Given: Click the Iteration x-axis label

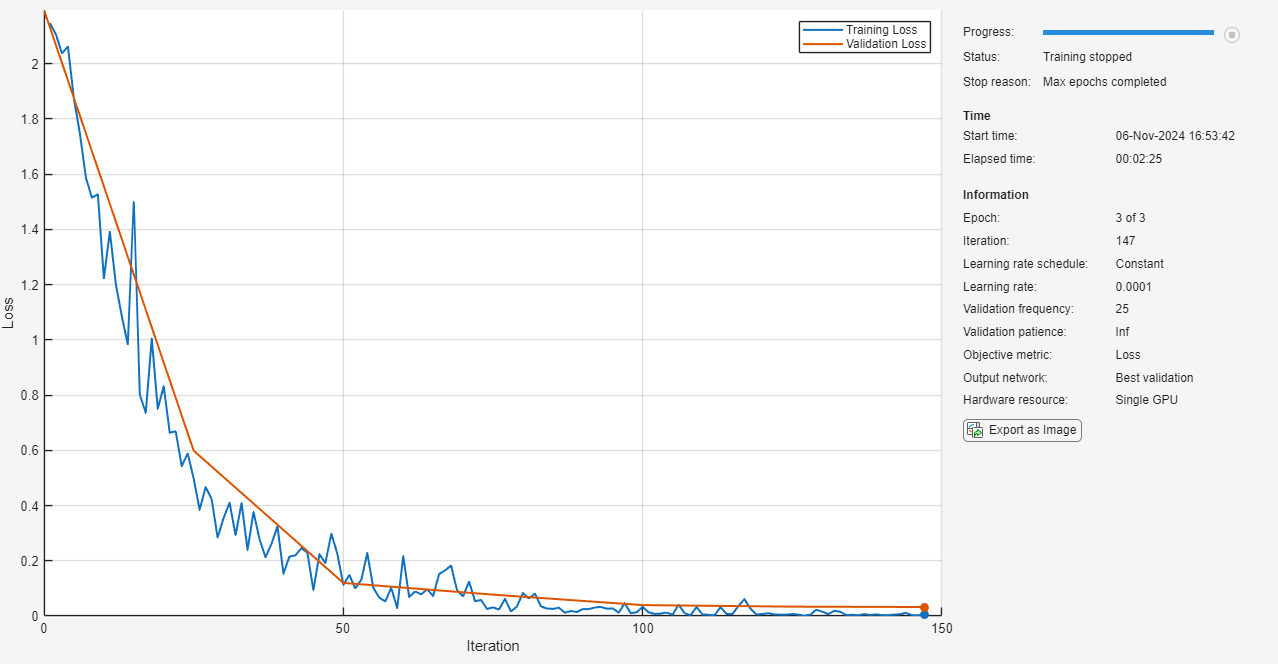Looking at the screenshot, I should click(493, 646).
